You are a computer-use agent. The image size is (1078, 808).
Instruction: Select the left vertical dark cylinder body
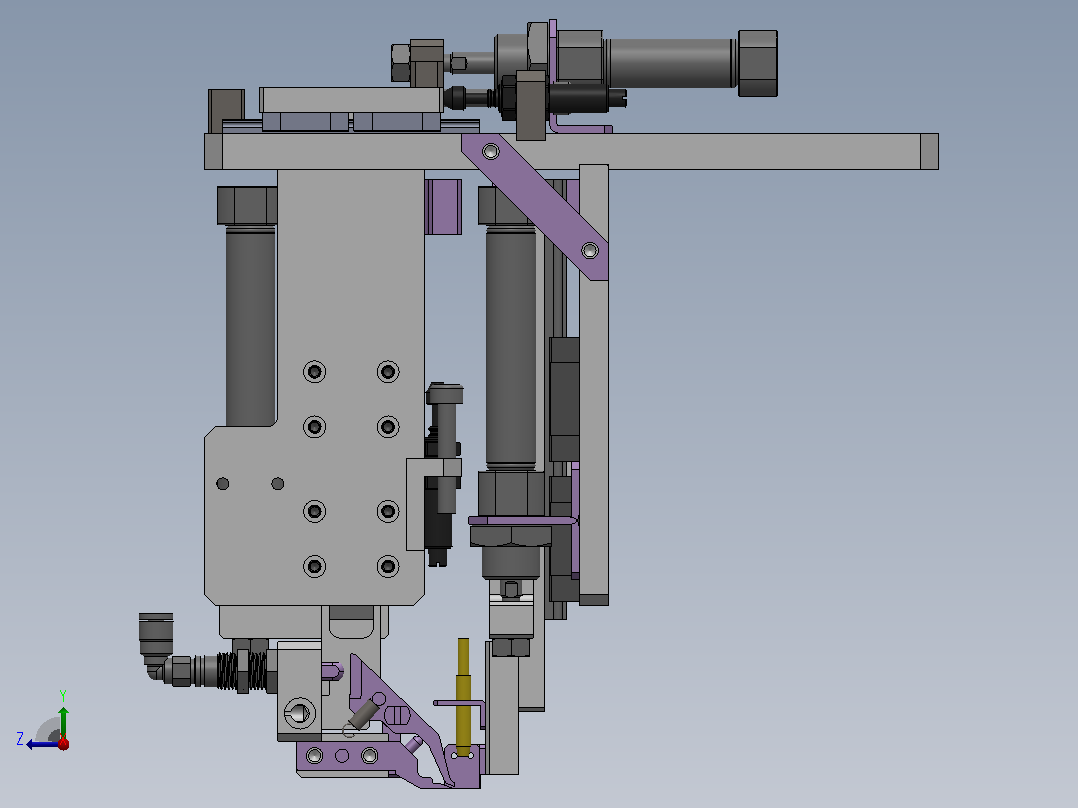point(250,327)
